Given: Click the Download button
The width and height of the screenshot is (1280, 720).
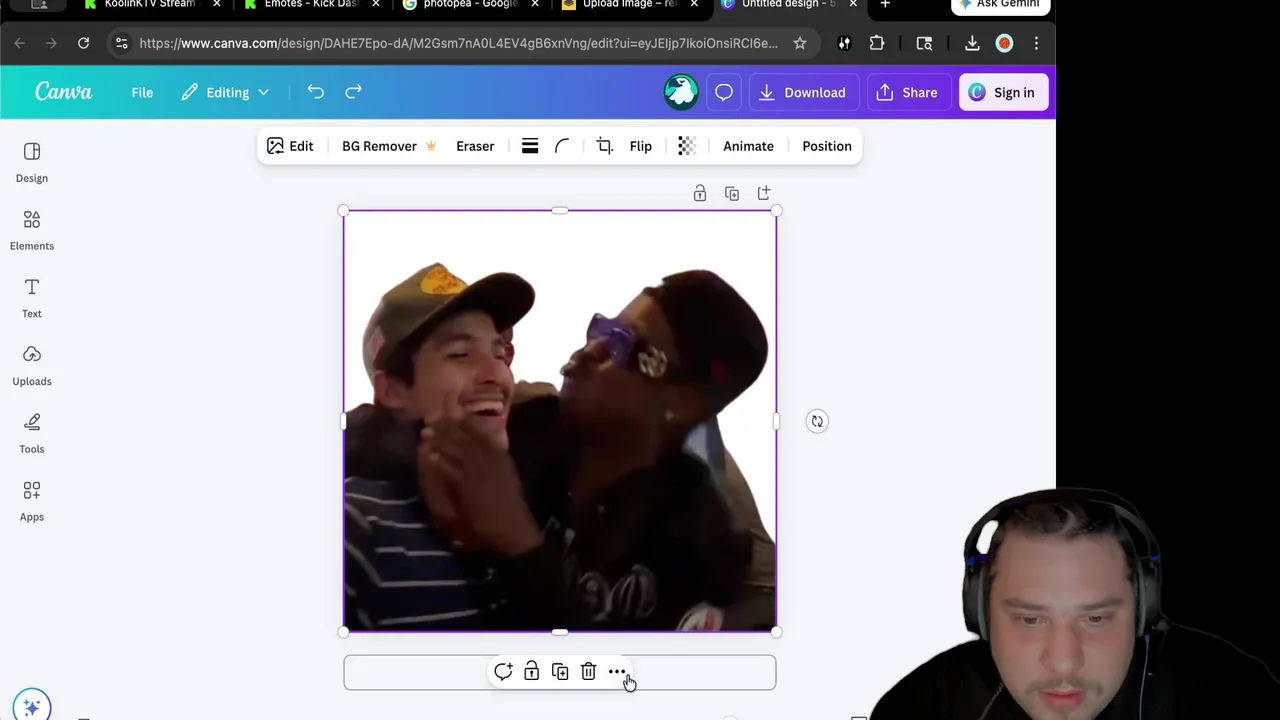Looking at the screenshot, I should (802, 92).
